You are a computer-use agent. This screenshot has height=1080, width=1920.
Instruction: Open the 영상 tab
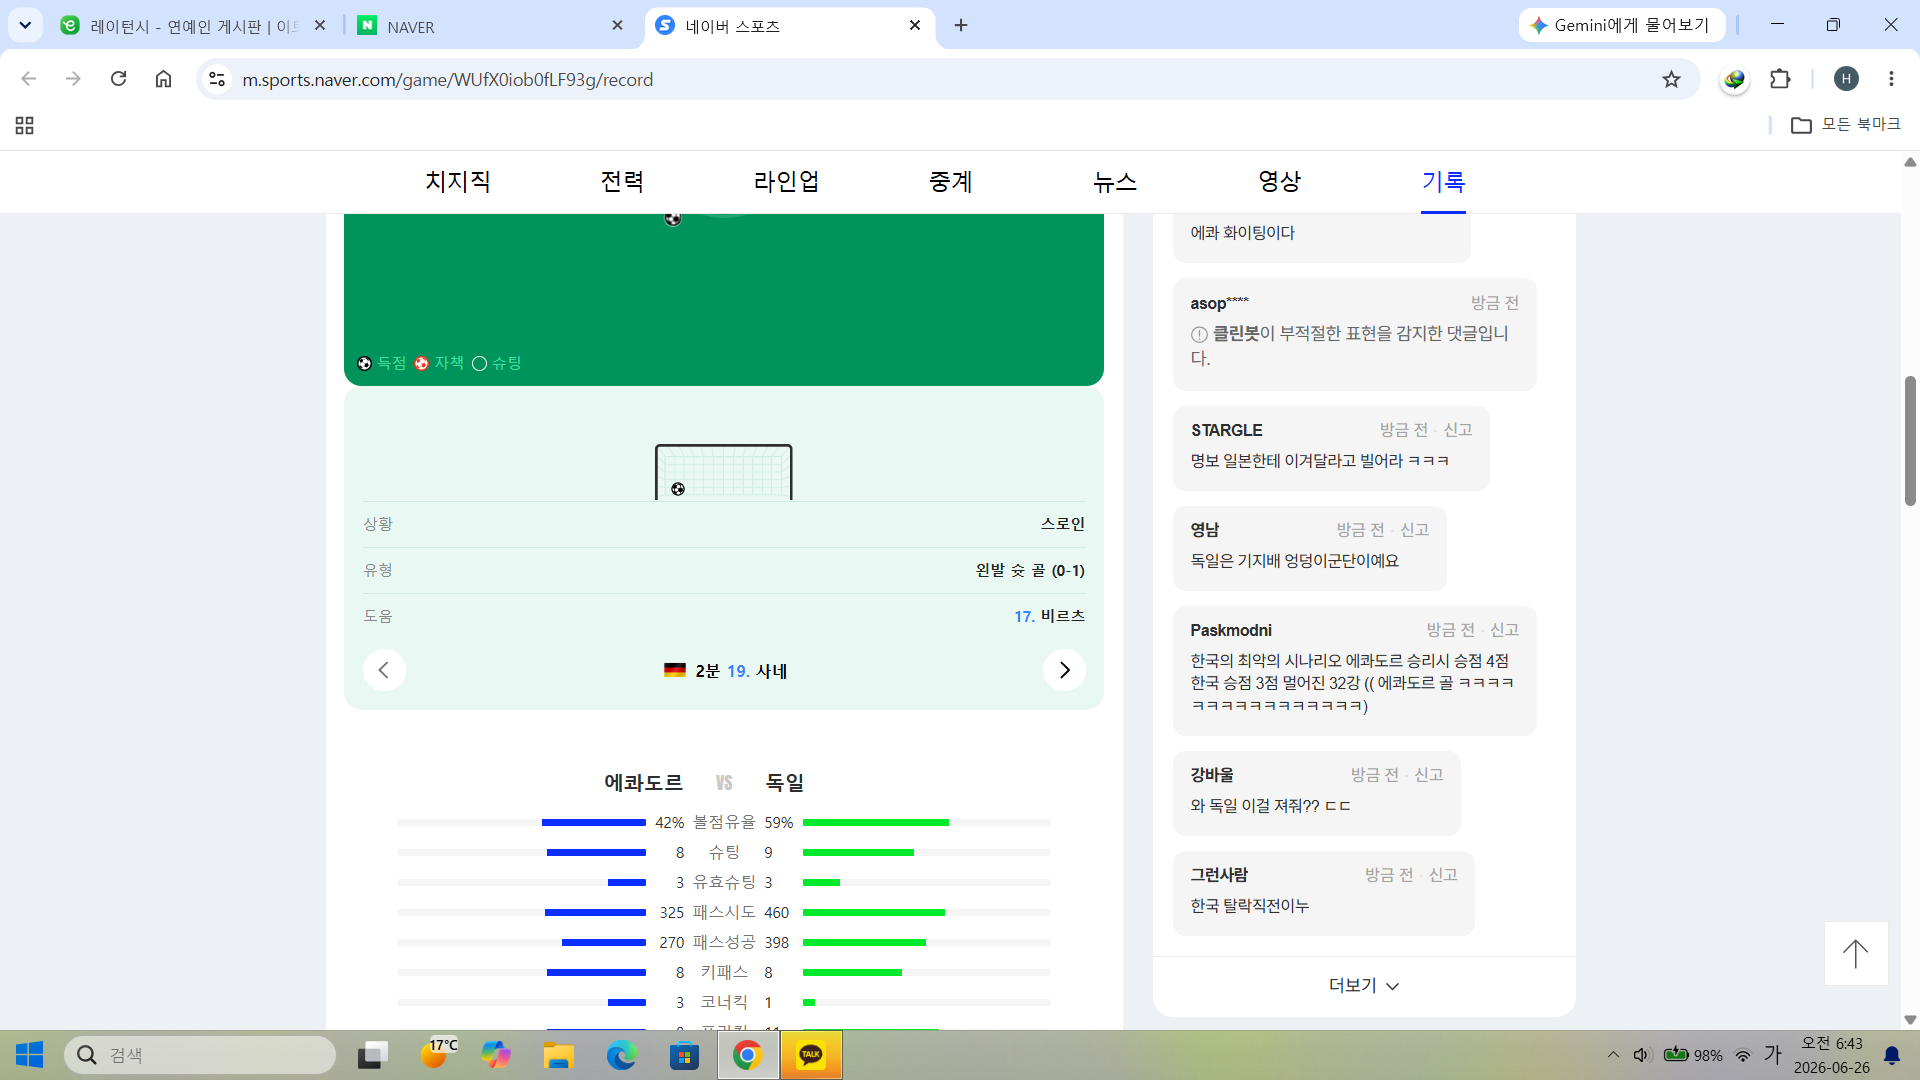pyautogui.click(x=1279, y=182)
